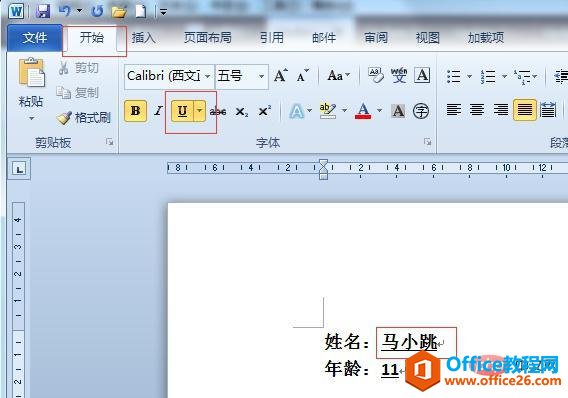
Task: Open the 引用 tab
Action: 272,38
